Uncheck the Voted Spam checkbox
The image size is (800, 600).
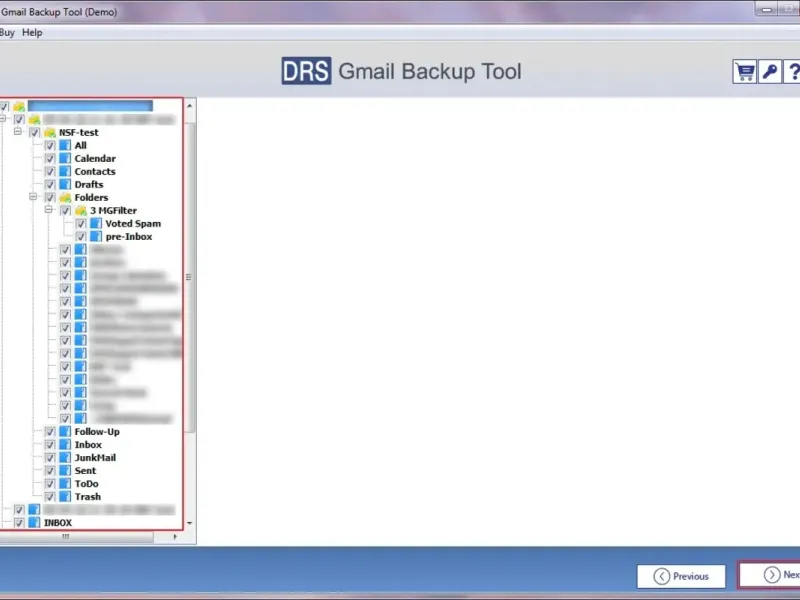(x=81, y=223)
